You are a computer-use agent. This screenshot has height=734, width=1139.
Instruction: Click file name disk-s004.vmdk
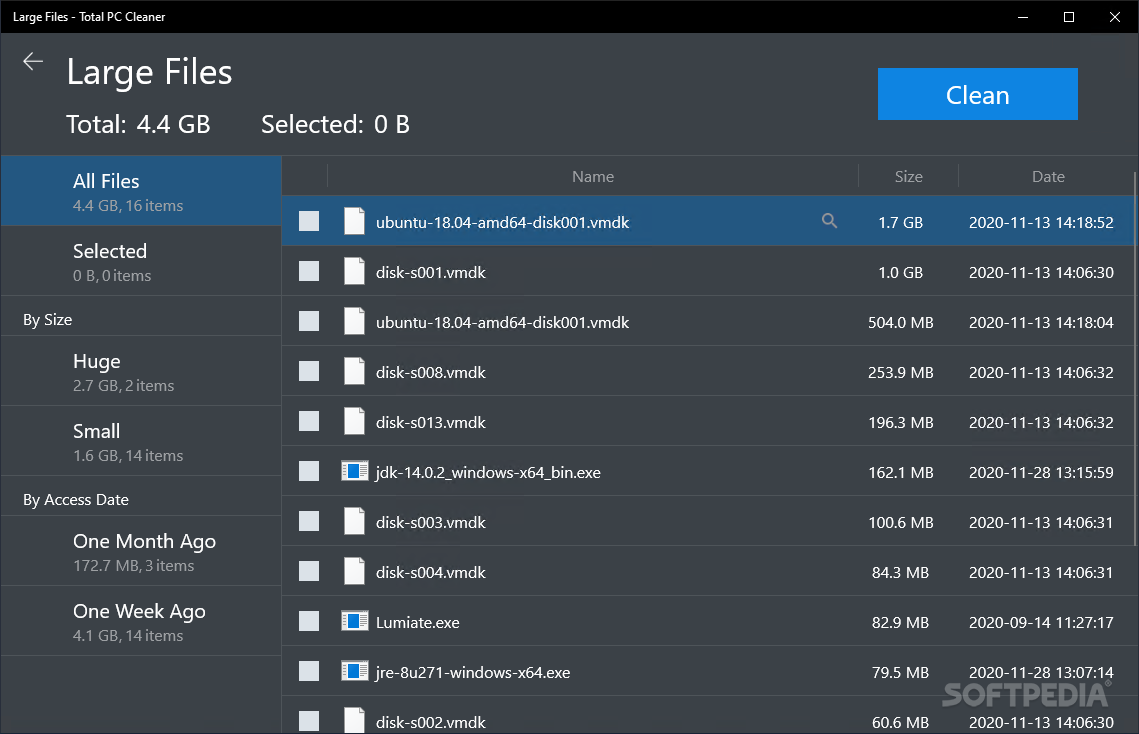[431, 573]
